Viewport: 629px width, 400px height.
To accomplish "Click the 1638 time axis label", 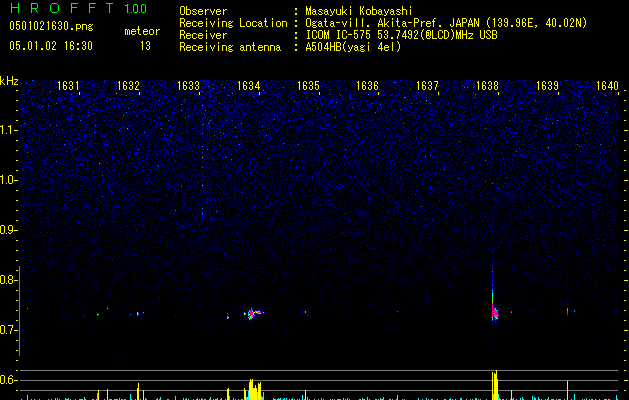I will (487, 86).
